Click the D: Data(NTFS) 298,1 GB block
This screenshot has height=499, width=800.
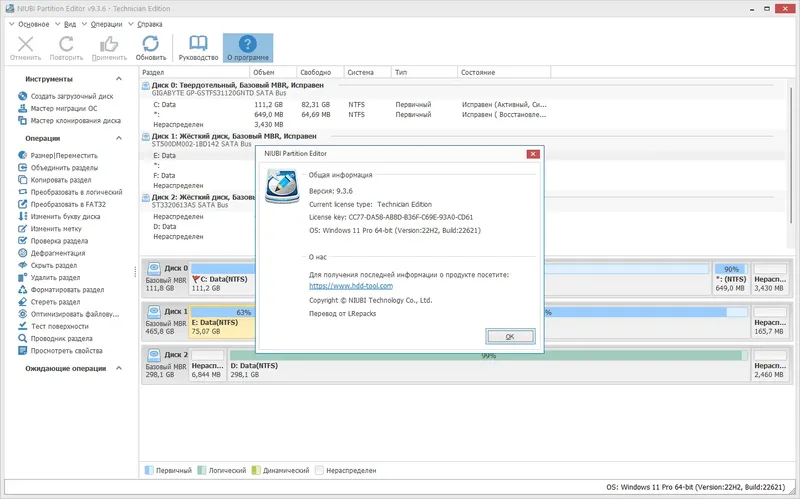[x=489, y=365]
